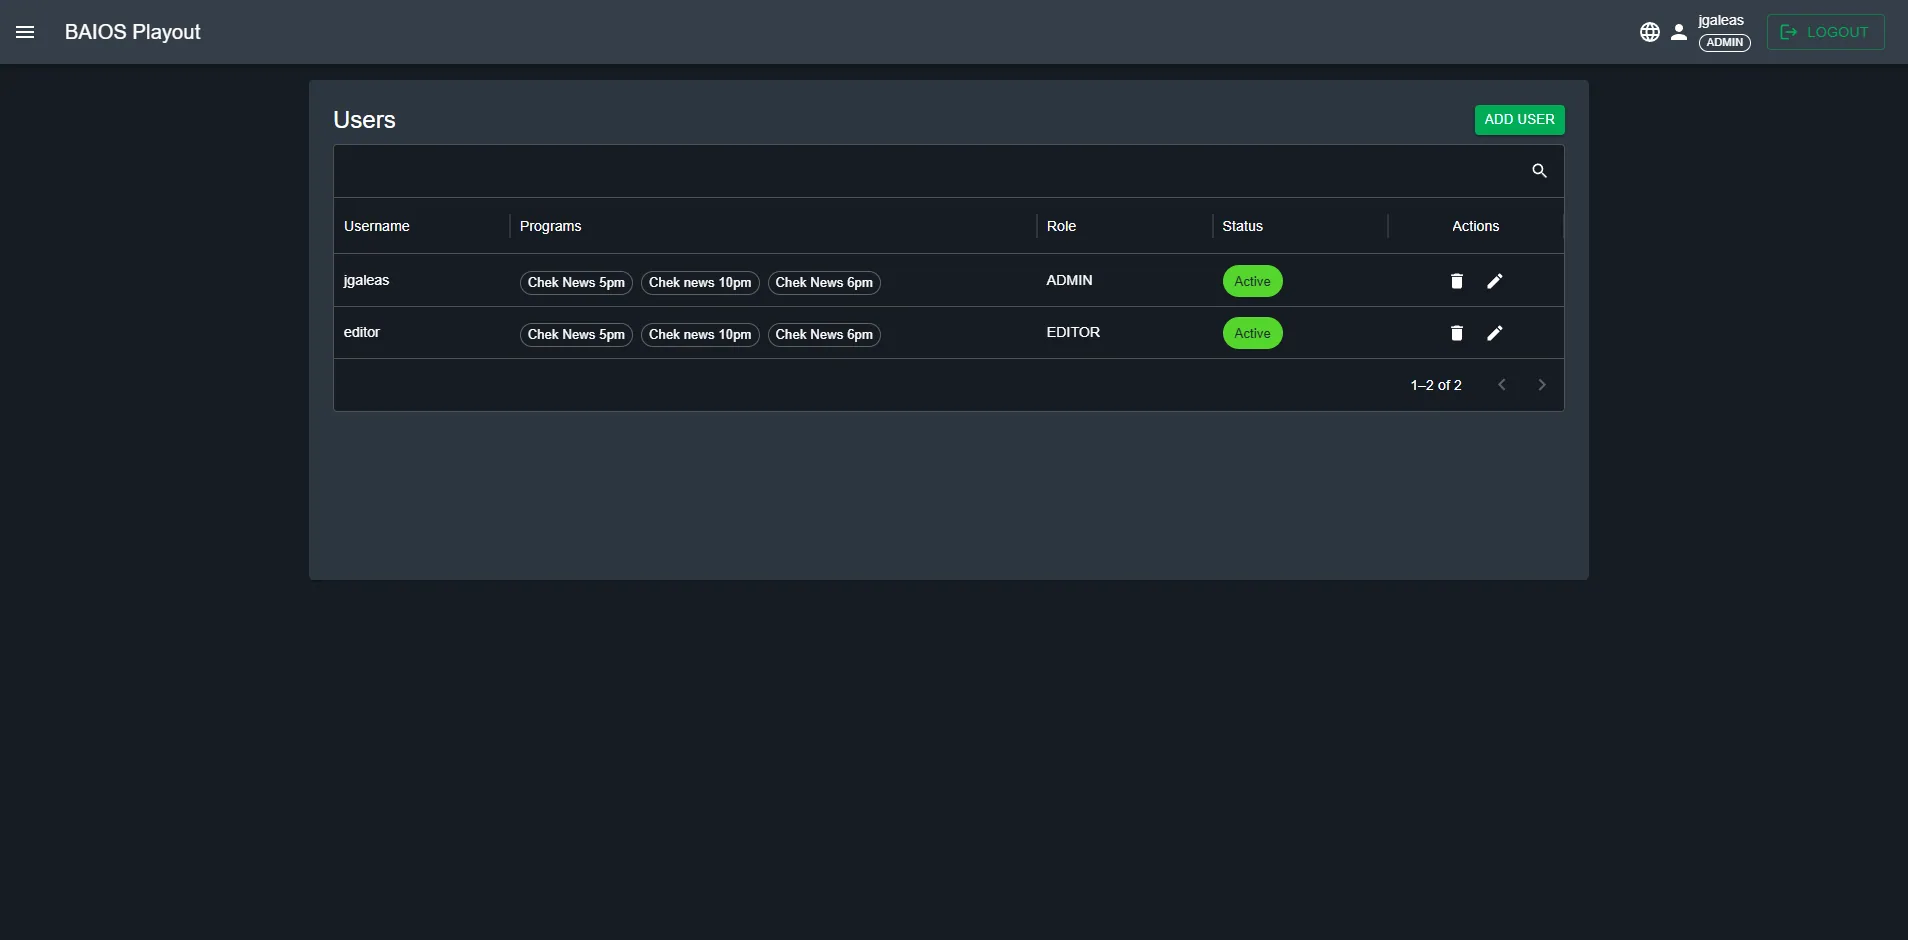Go to previous page of users
The height and width of the screenshot is (940, 1908).
click(1502, 385)
